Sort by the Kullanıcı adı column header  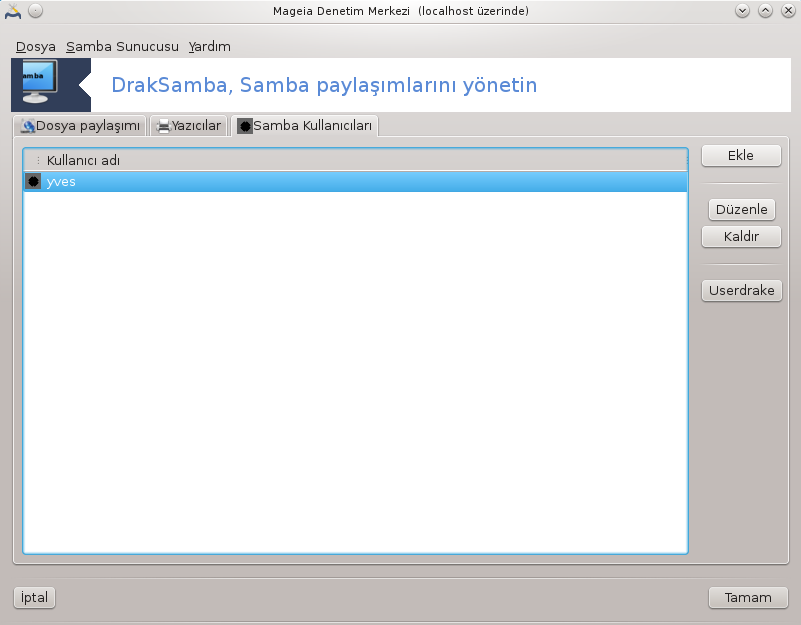pyautogui.click(x=356, y=160)
